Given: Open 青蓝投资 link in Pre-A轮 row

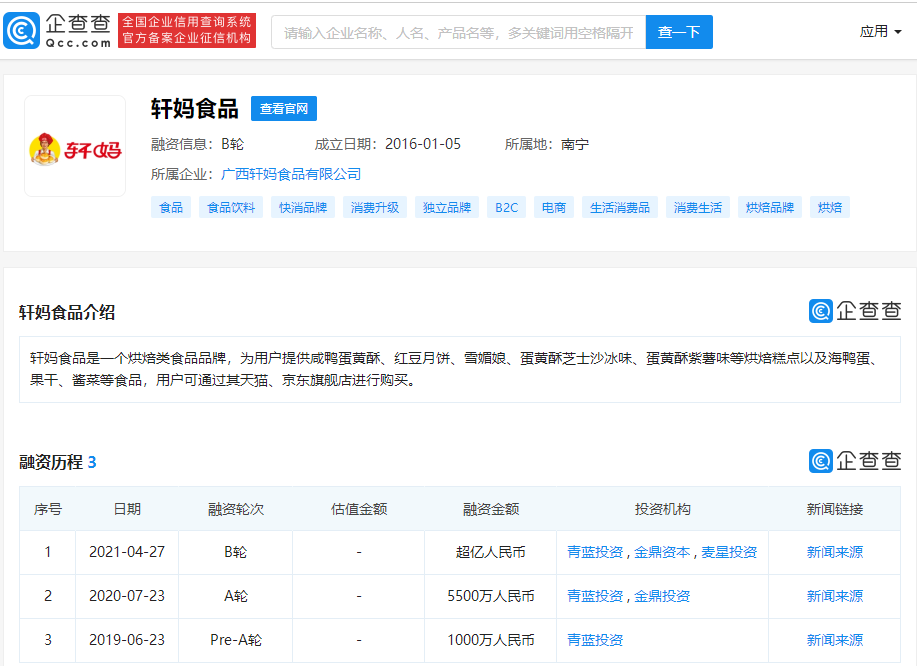Looking at the screenshot, I should [x=595, y=640].
